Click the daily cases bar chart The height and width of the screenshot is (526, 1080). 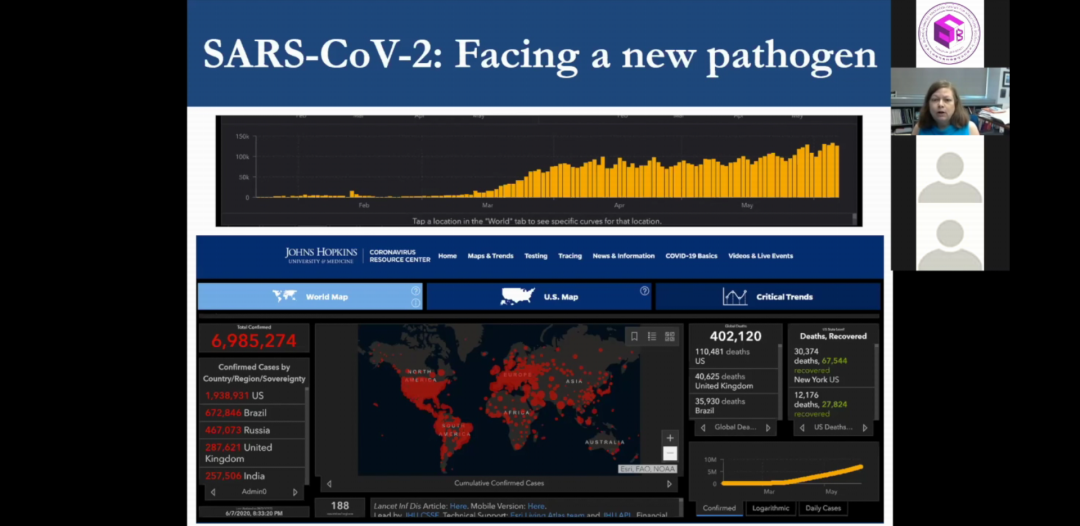click(547, 169)
